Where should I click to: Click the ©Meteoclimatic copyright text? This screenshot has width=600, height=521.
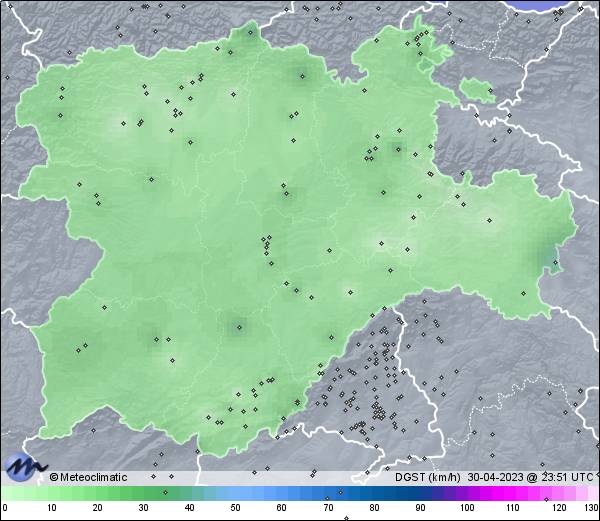(88, 477)
